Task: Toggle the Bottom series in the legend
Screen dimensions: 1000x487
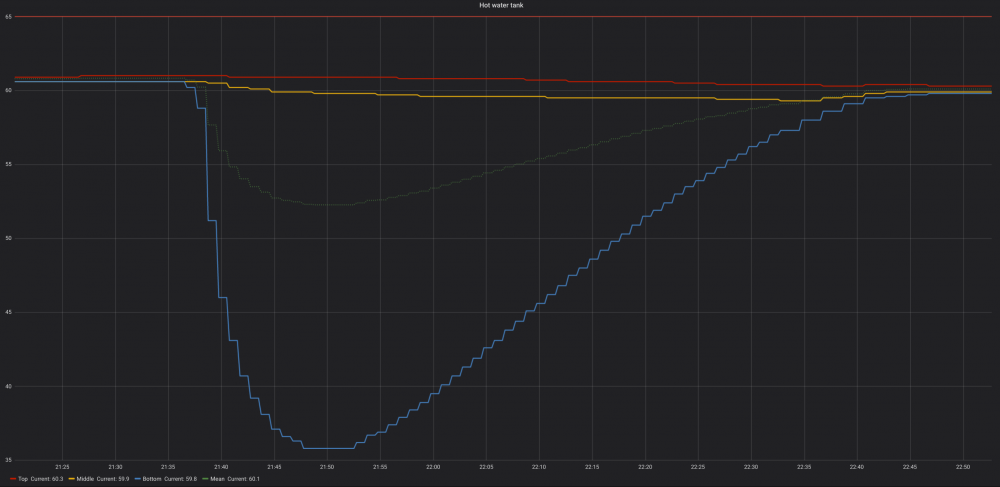Action: 151,480
